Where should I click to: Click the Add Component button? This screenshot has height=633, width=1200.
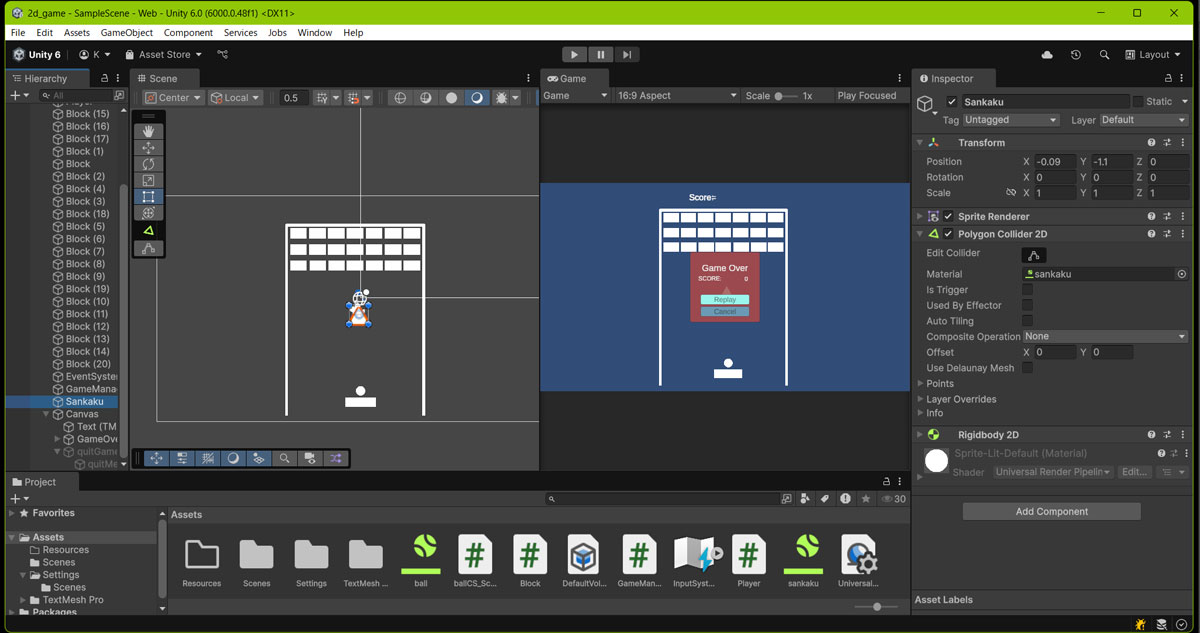pos(1051,512)
